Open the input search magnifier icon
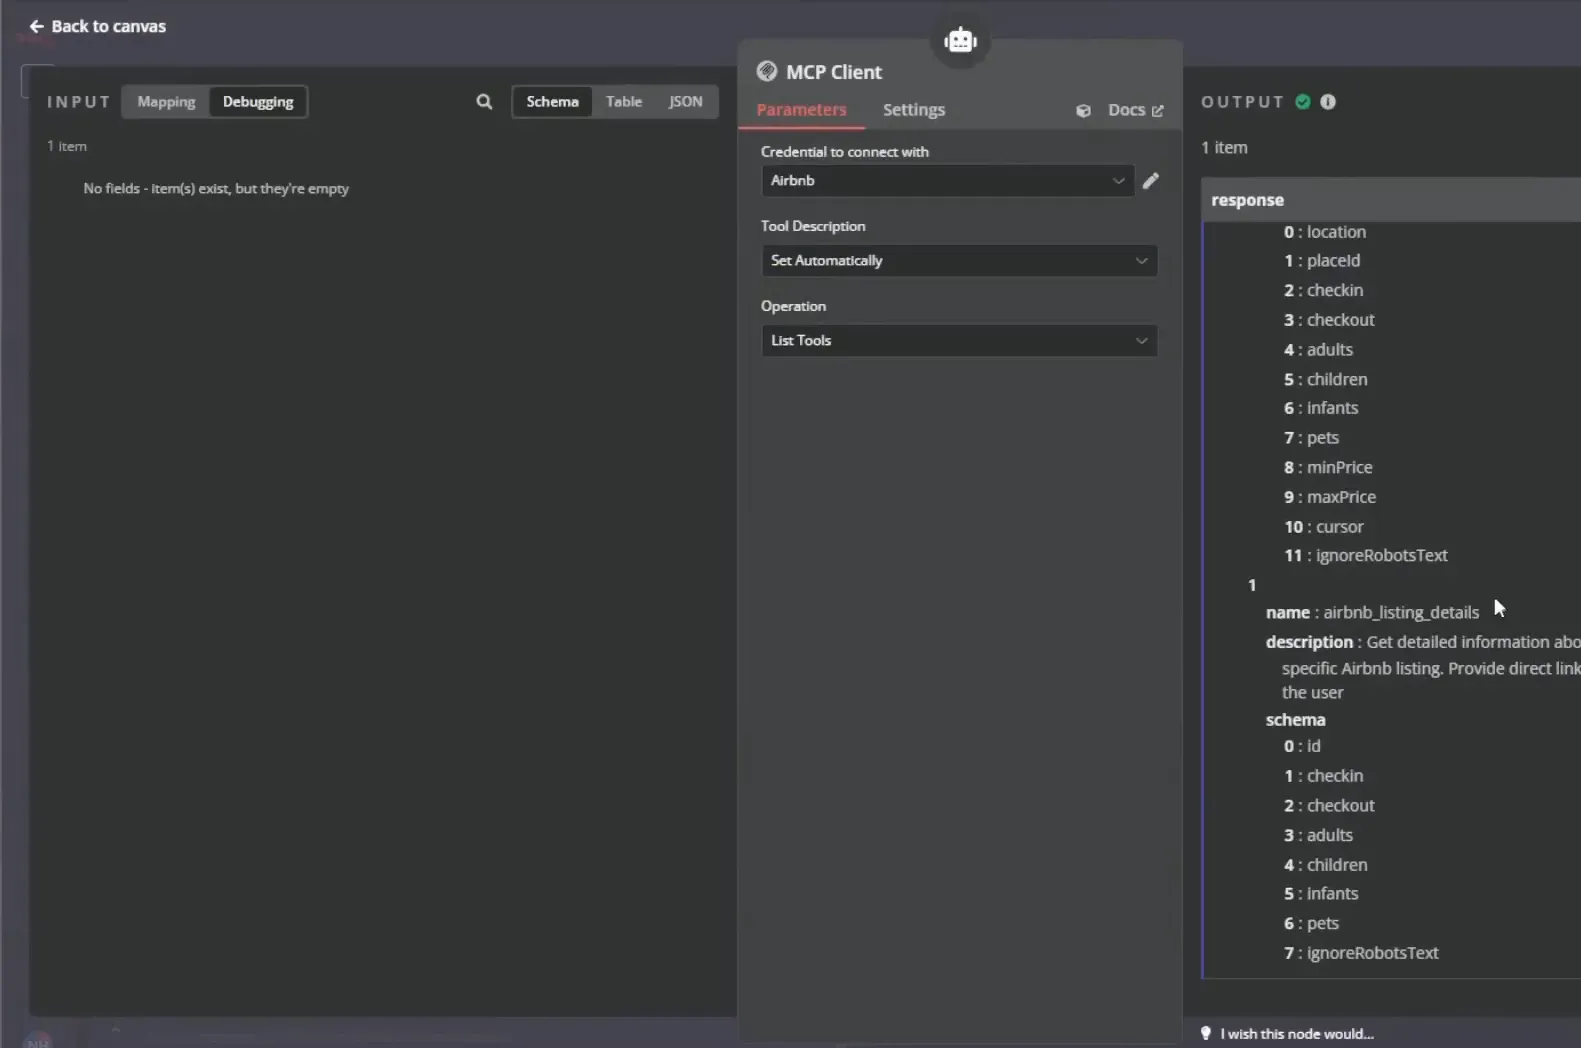 [x=484, y=102]
